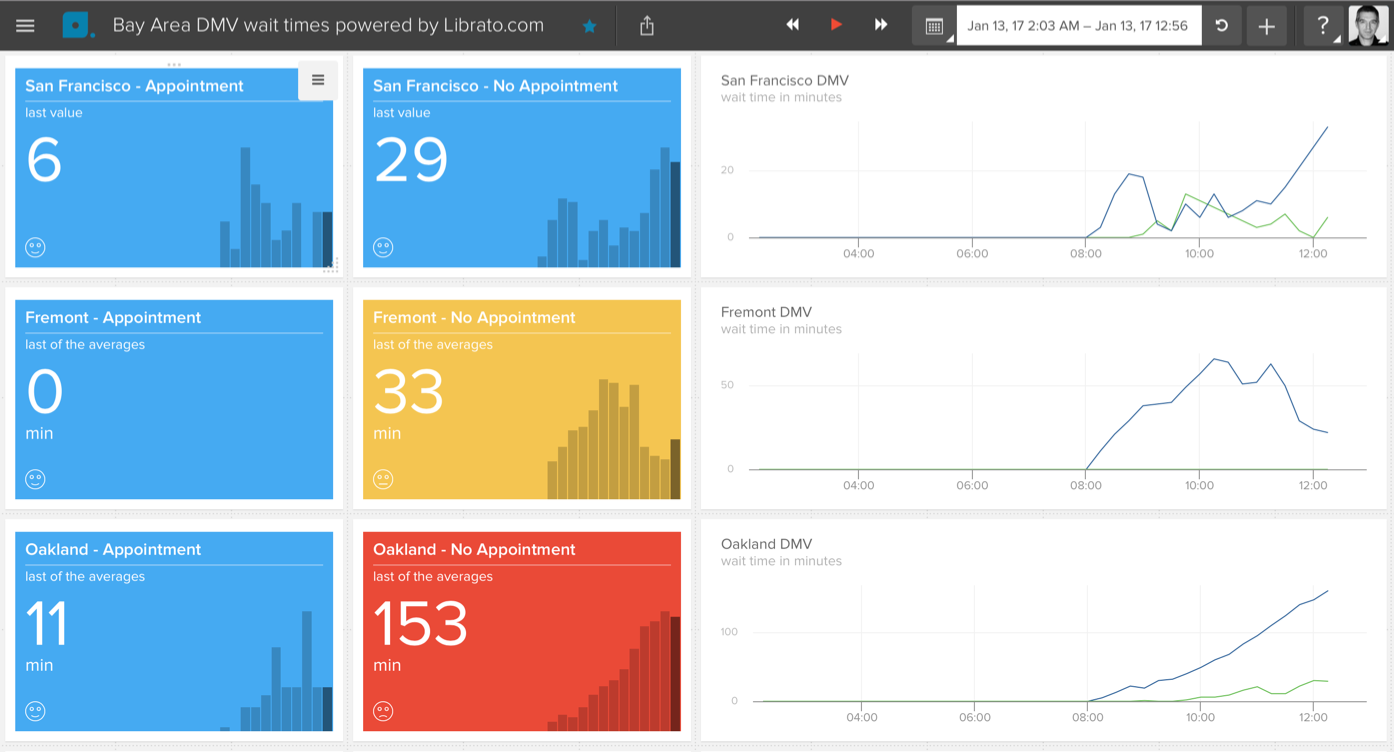The image size is (1394, 752).
Task: Select Fremont - No Appointment tile title
Action: click(x=474, y=318)
